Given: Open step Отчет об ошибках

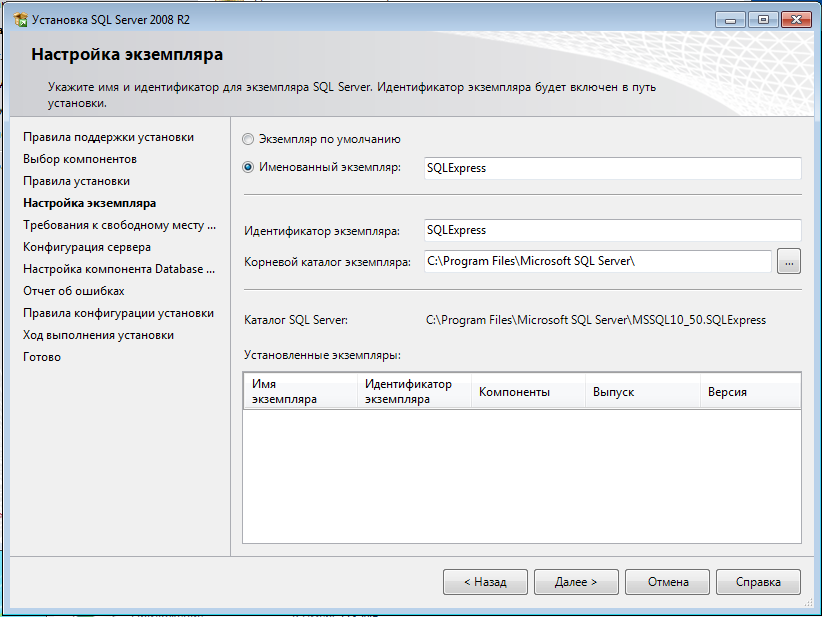Looking at the screenshot, I should click(74, 291).
